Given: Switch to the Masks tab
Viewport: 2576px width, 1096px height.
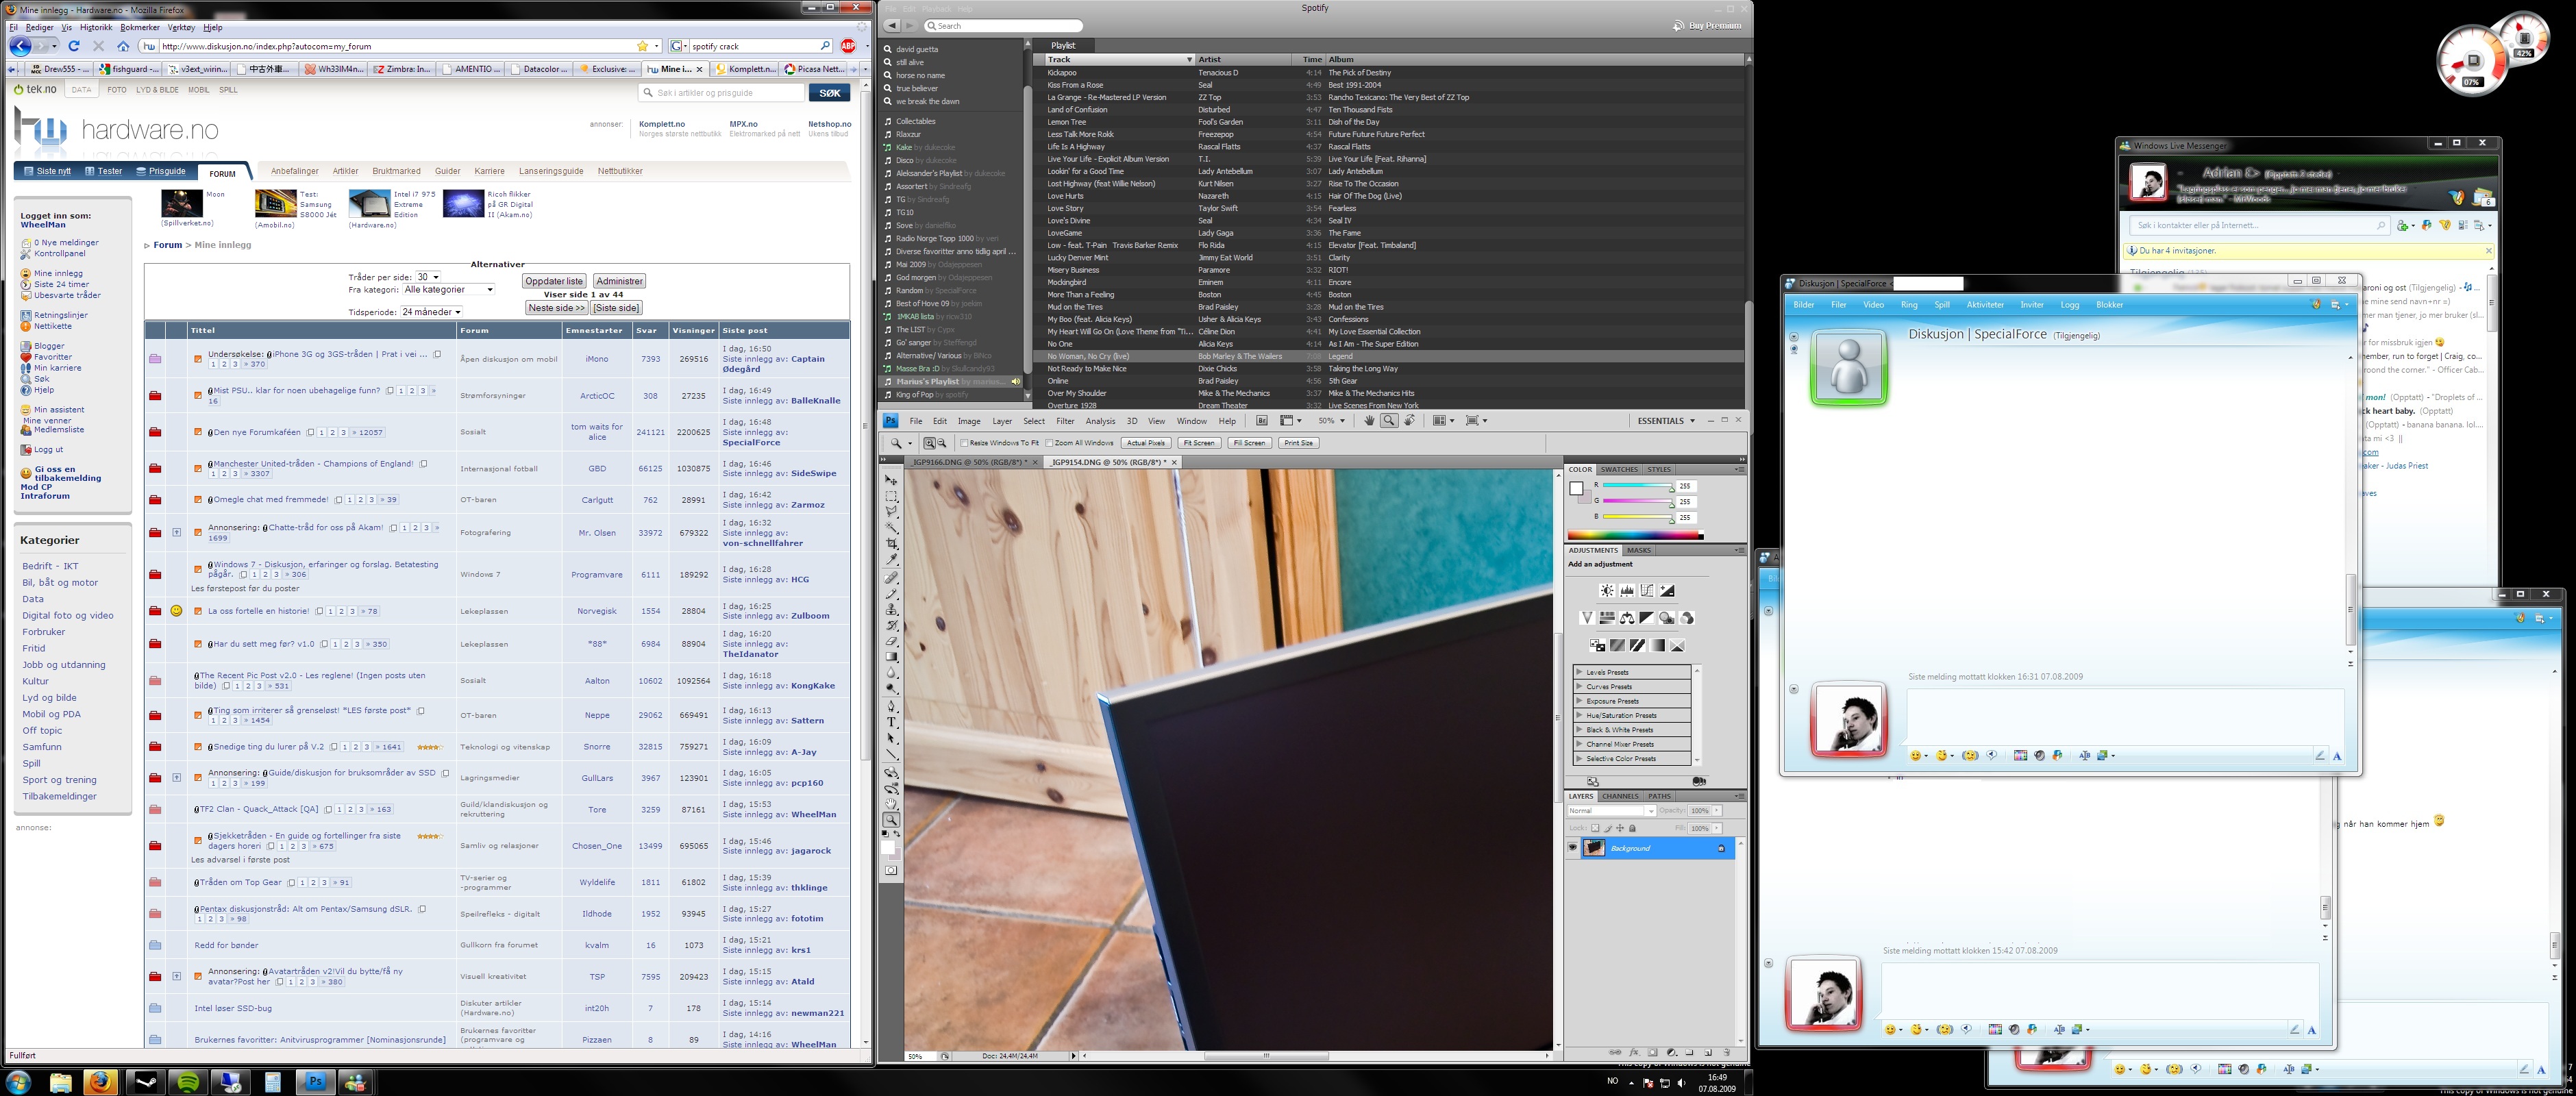Looking at the screenshot, I should [x=1639, y=550].
